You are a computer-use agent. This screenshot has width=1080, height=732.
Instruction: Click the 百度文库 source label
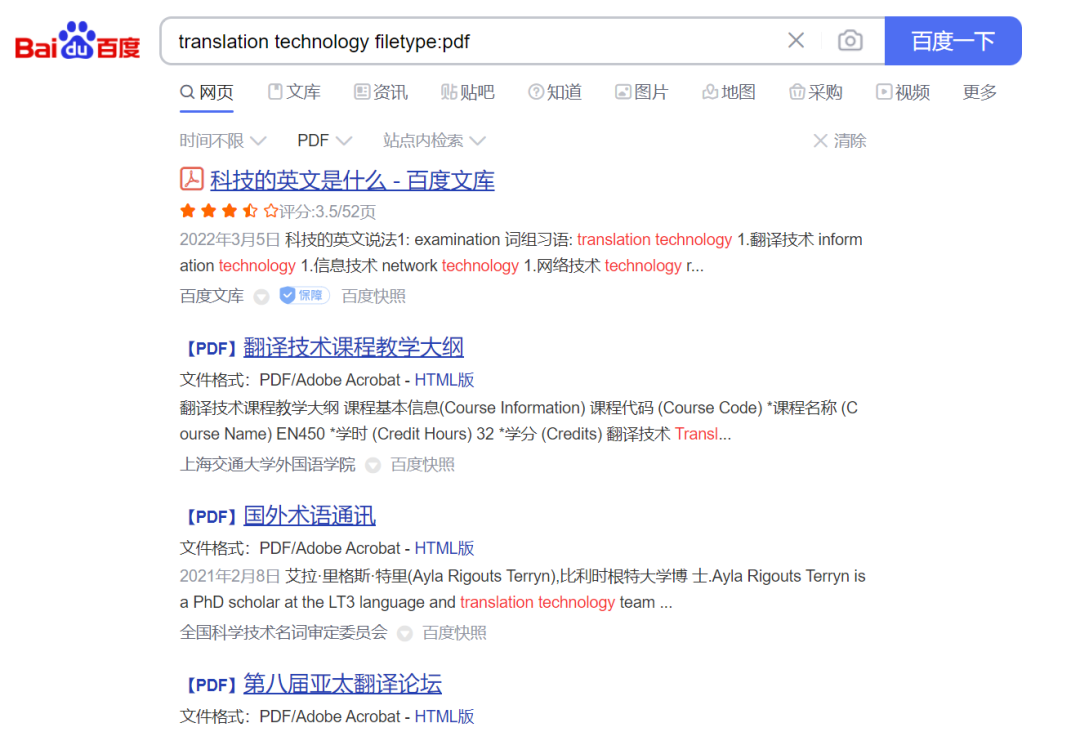(211, 296)
